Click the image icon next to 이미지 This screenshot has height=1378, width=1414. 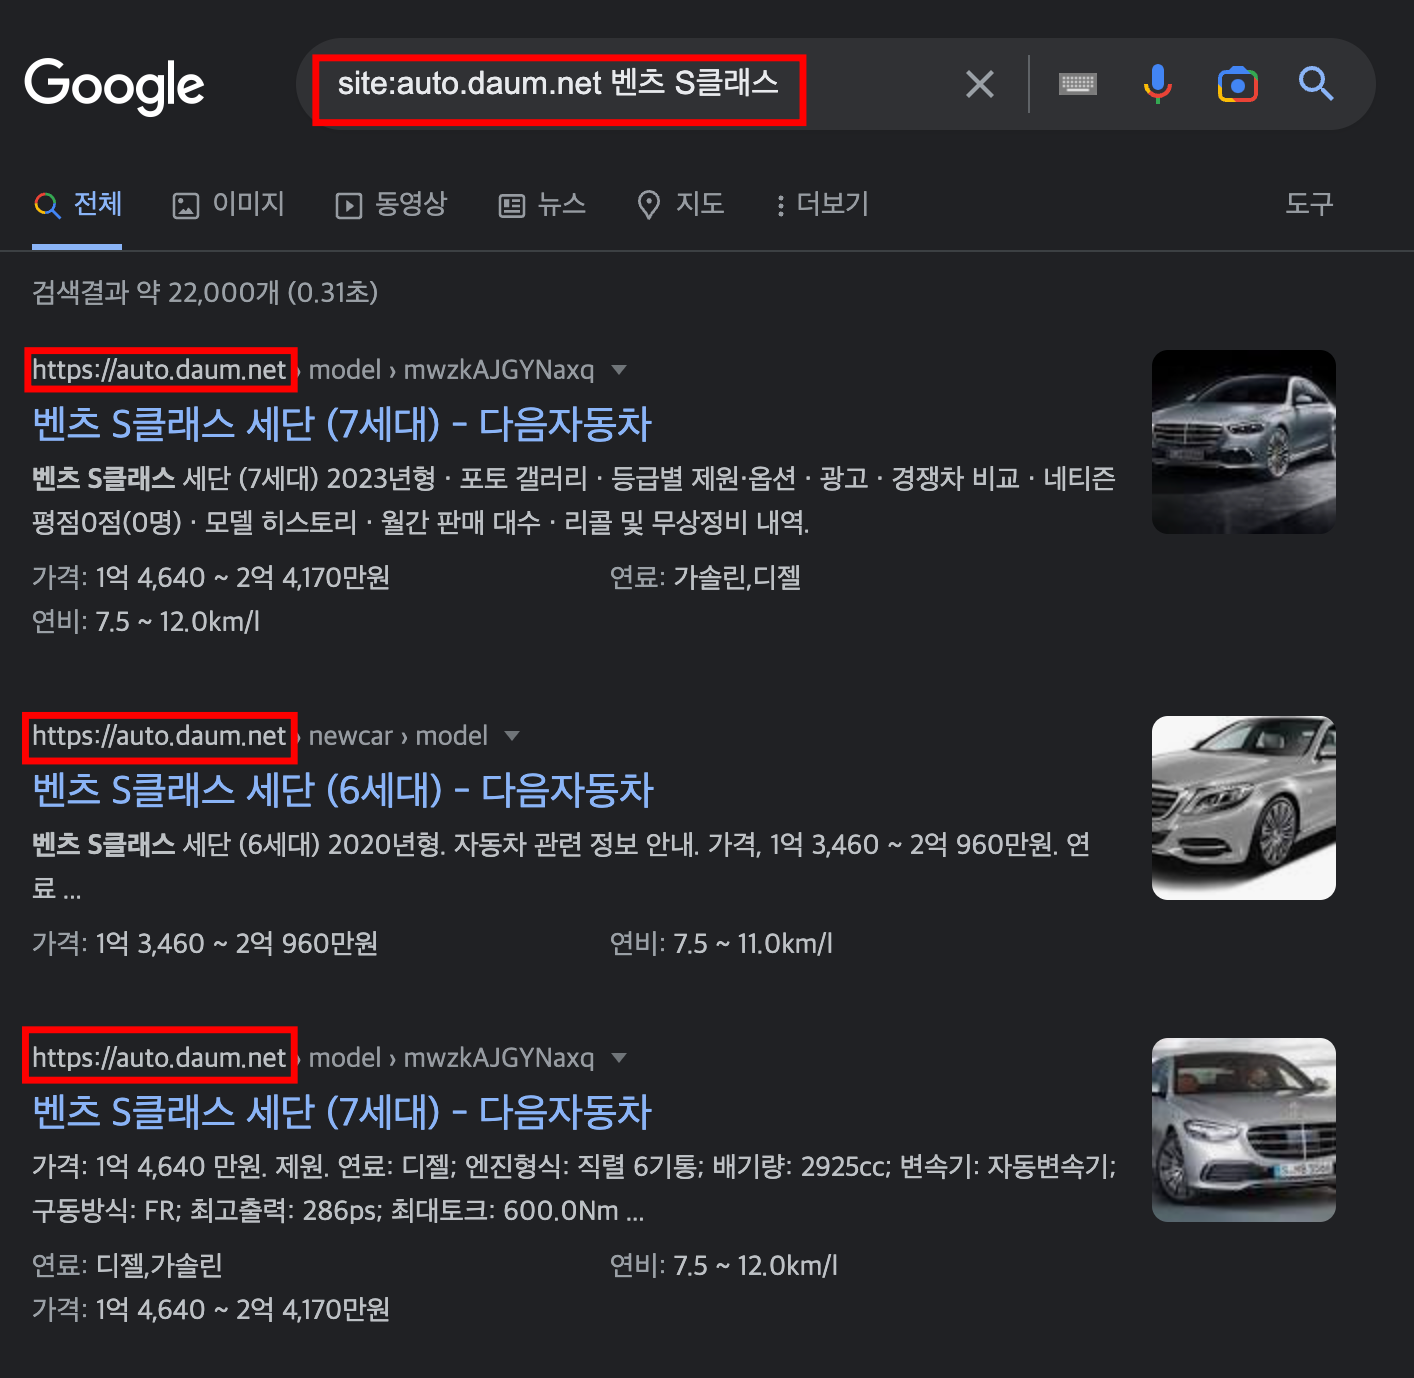pos(186,206)
